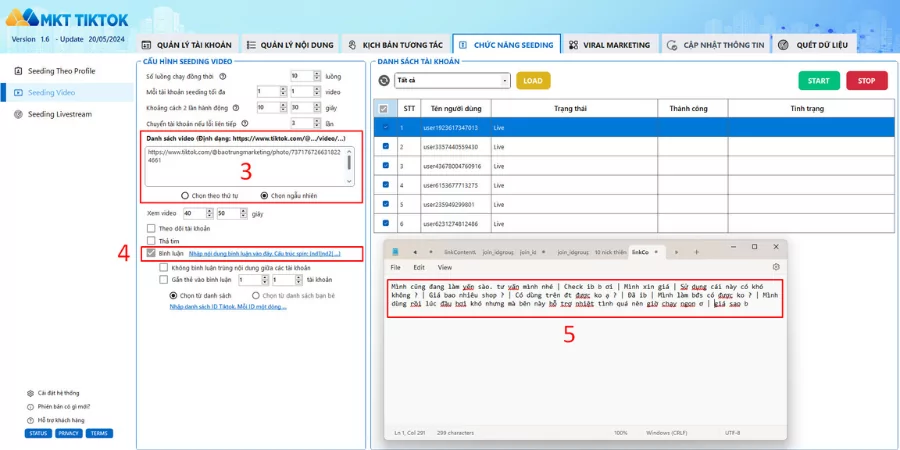Click the Chuyển tài khoản nếu lỗi spinner arrows

point(317,123)
